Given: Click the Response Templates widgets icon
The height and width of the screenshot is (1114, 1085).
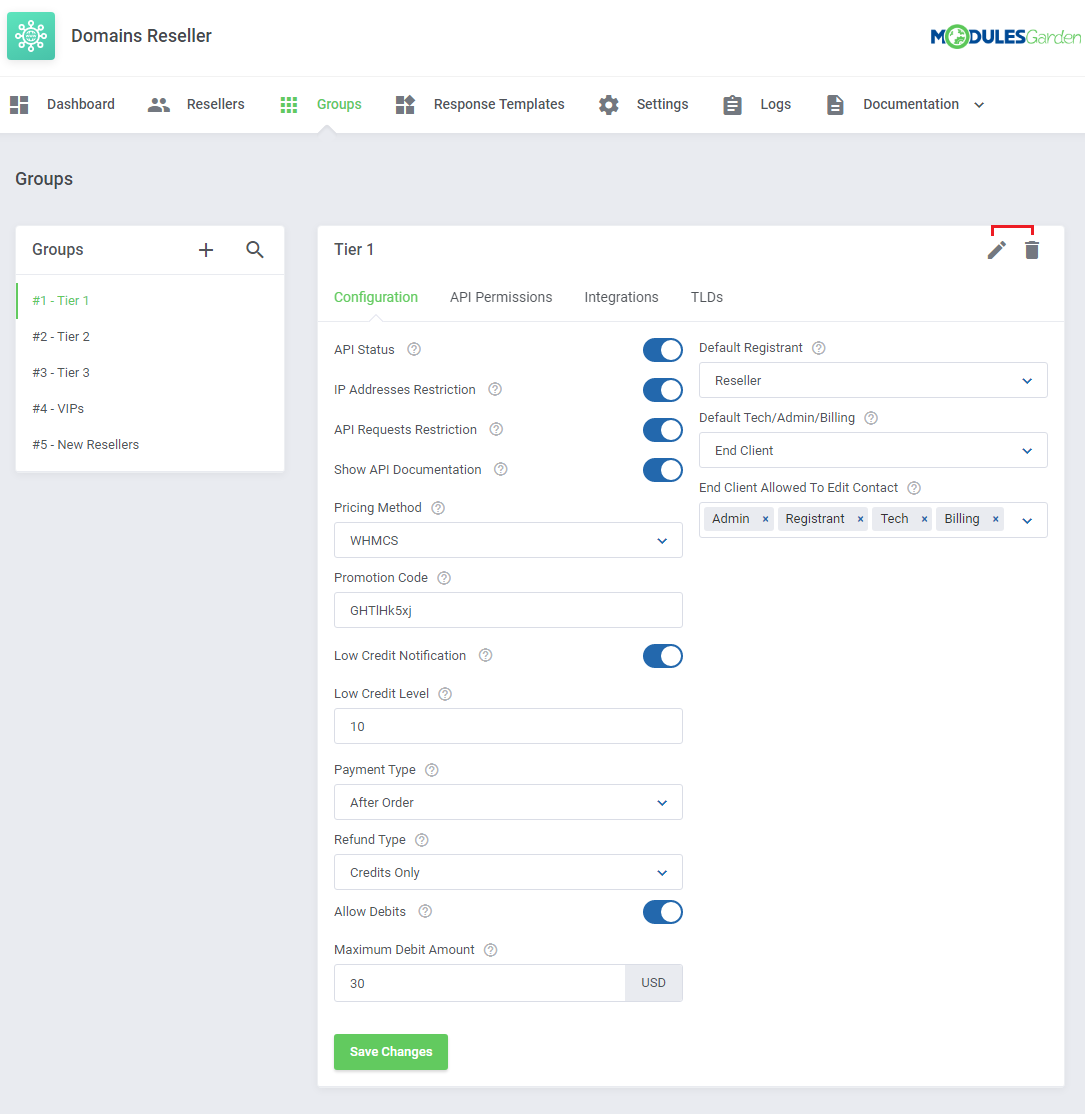Looking at the screenshot, I should [405, 104].
